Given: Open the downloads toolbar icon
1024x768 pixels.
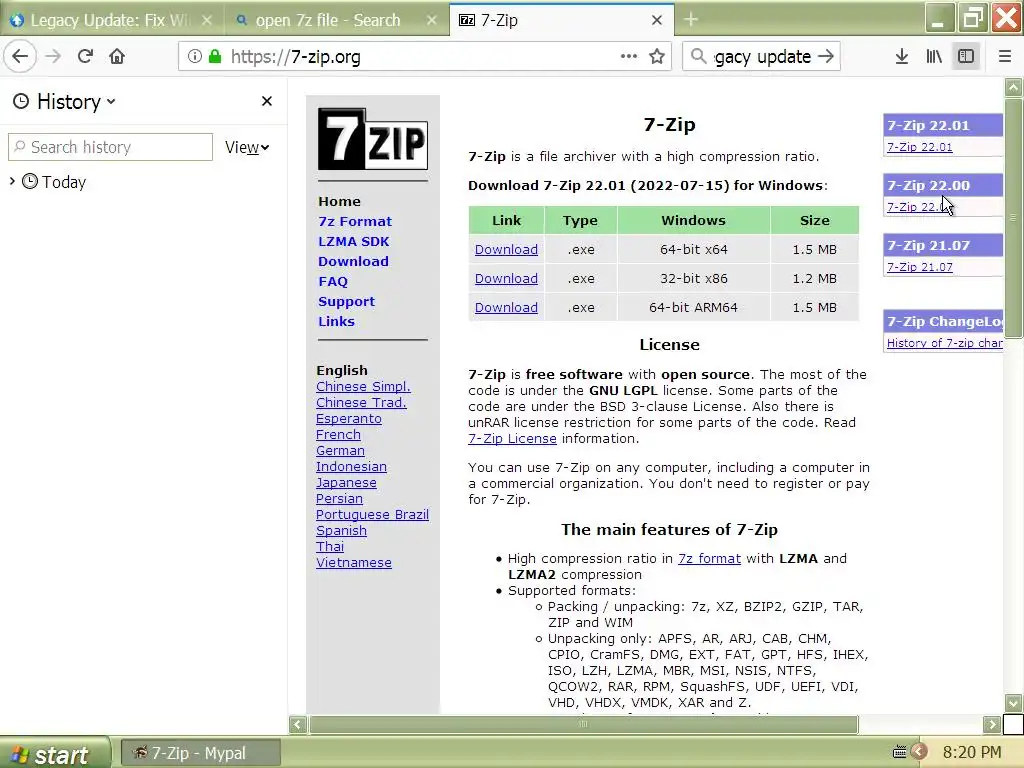Looking at the screenshot, I should 902,56.
